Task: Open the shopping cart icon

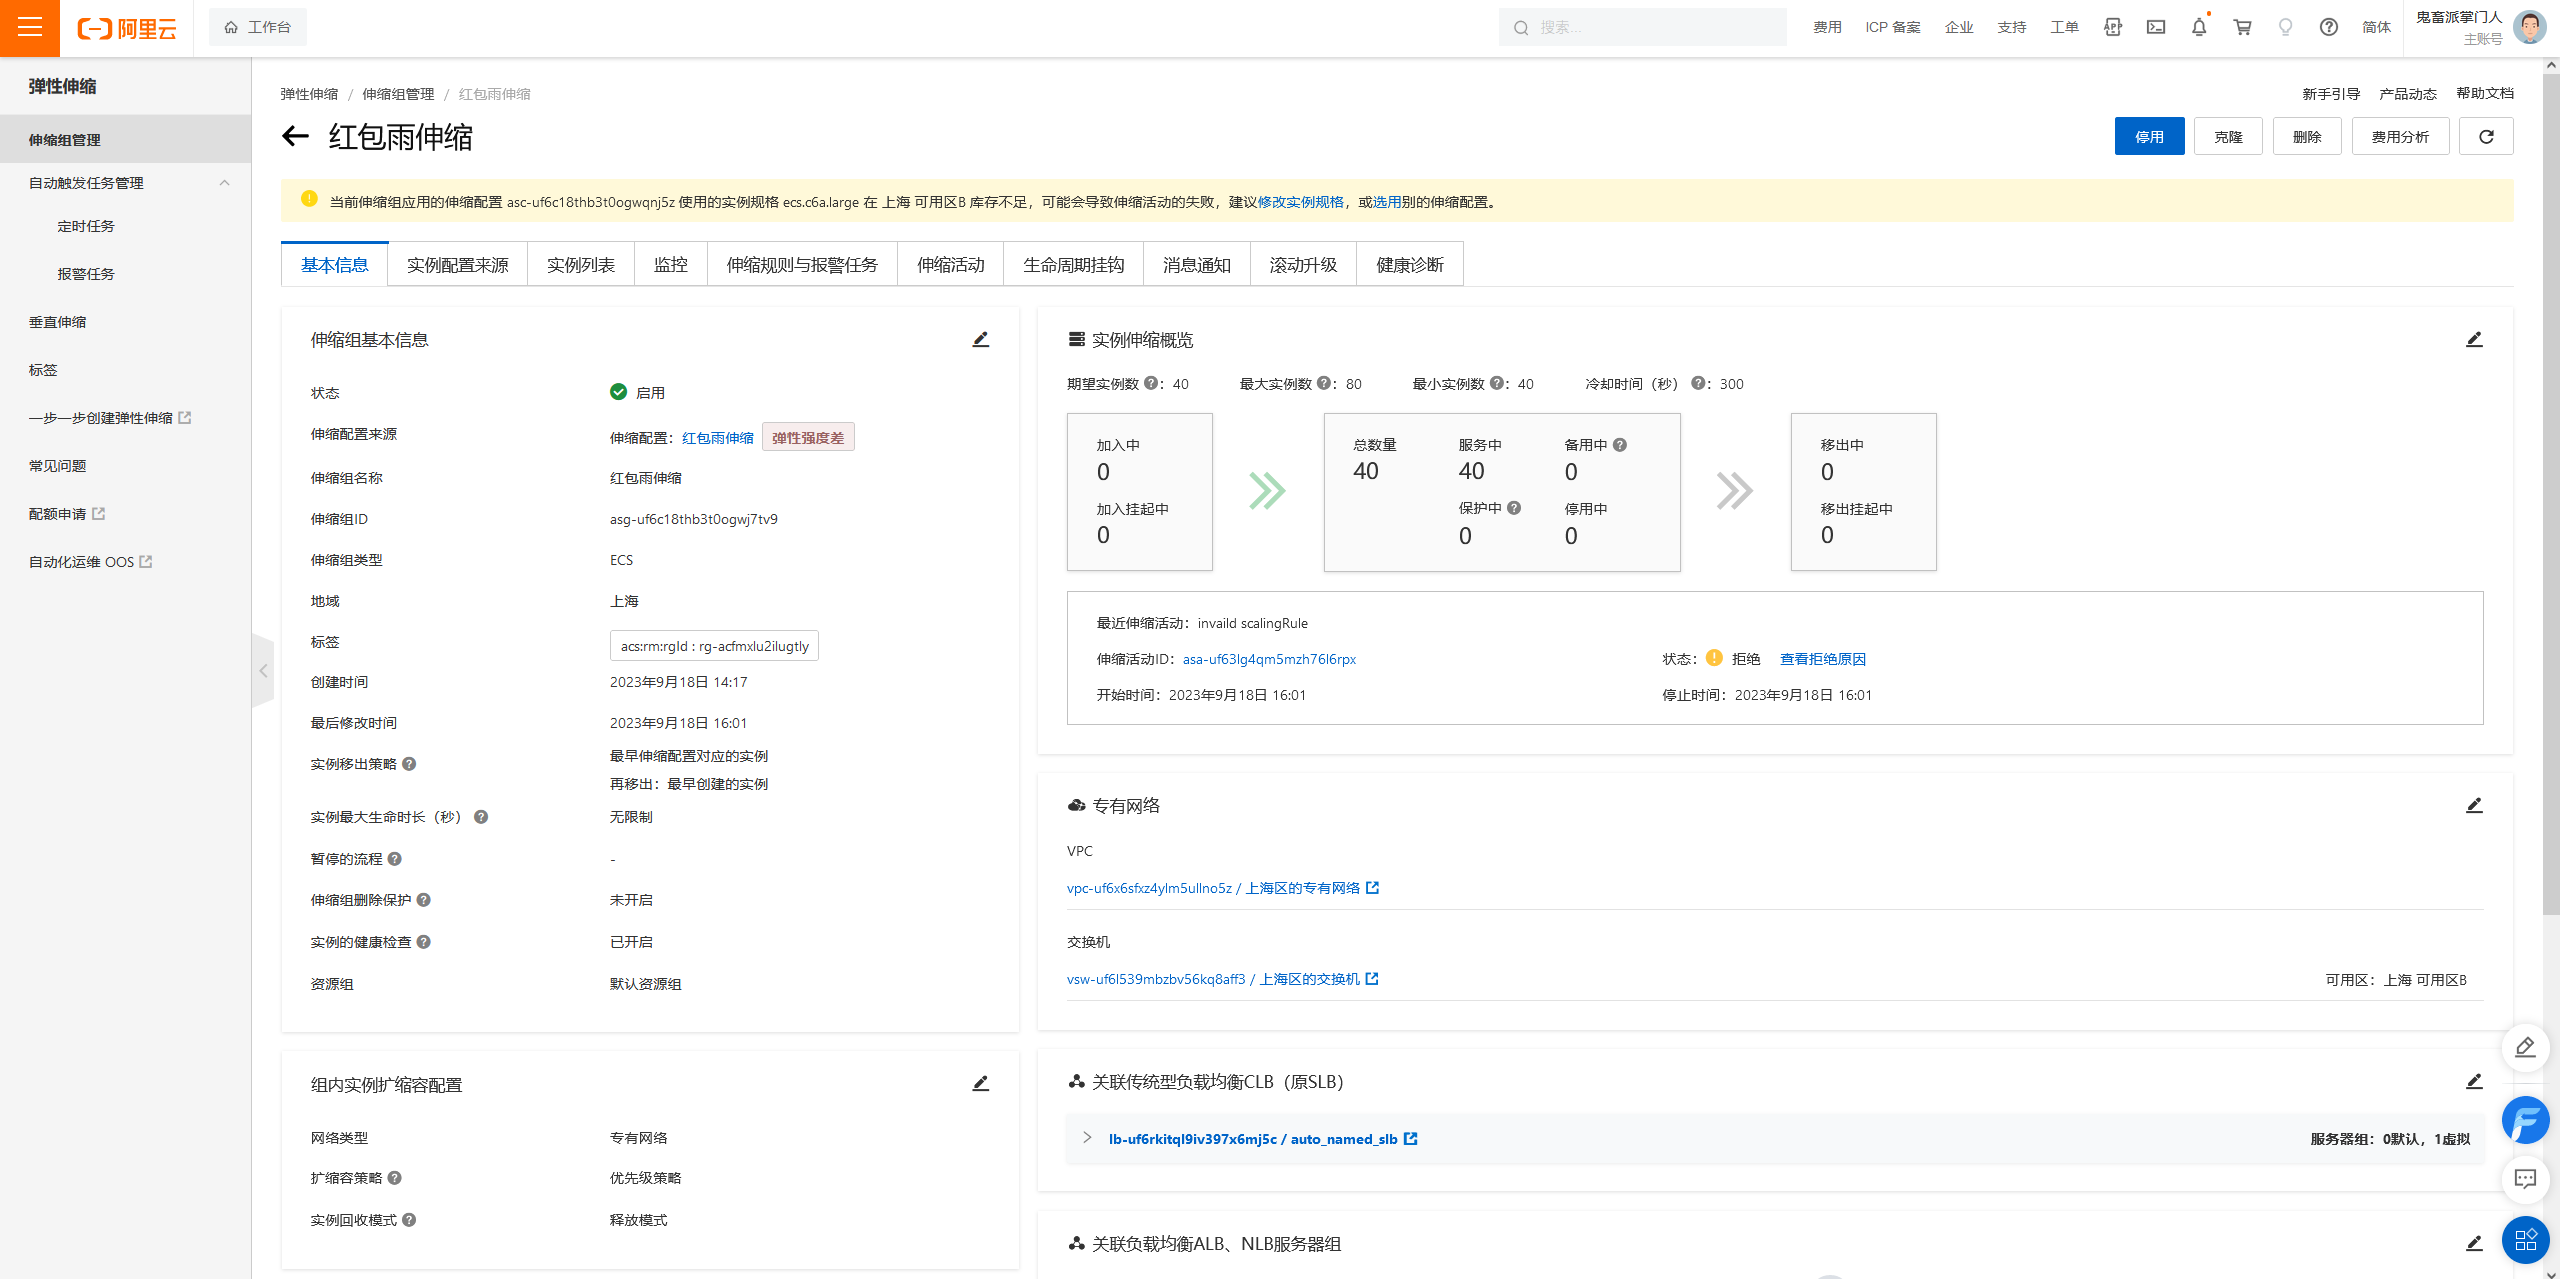Action: (2242, 27)
